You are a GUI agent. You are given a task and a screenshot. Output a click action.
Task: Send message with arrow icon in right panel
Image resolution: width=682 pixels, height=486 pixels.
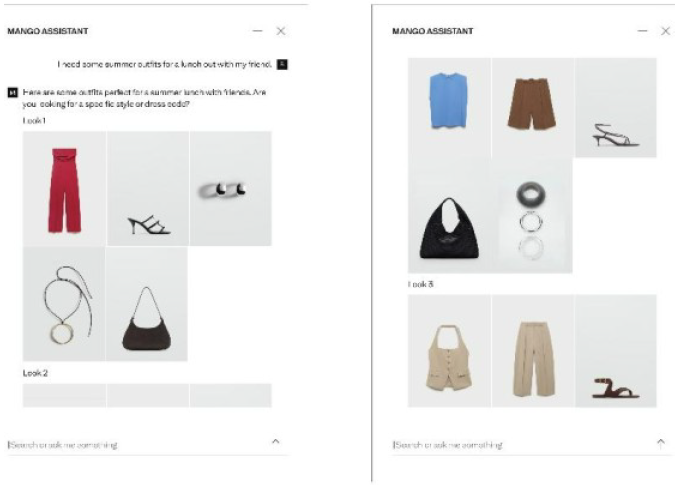pyautogui.click(x=661, y=443)
